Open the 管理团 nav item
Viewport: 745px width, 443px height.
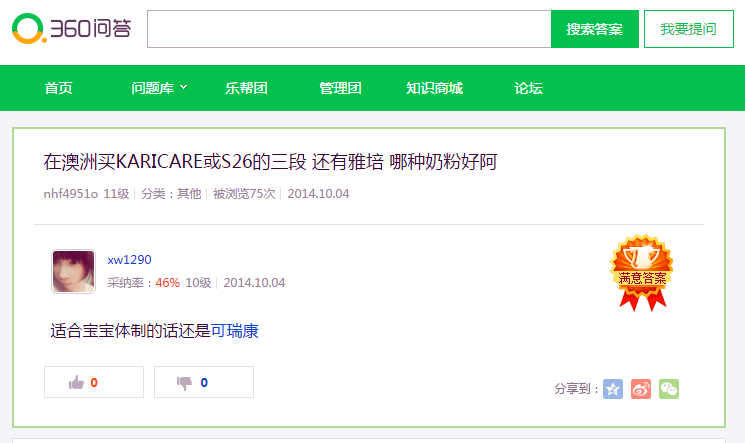point(340,88)
